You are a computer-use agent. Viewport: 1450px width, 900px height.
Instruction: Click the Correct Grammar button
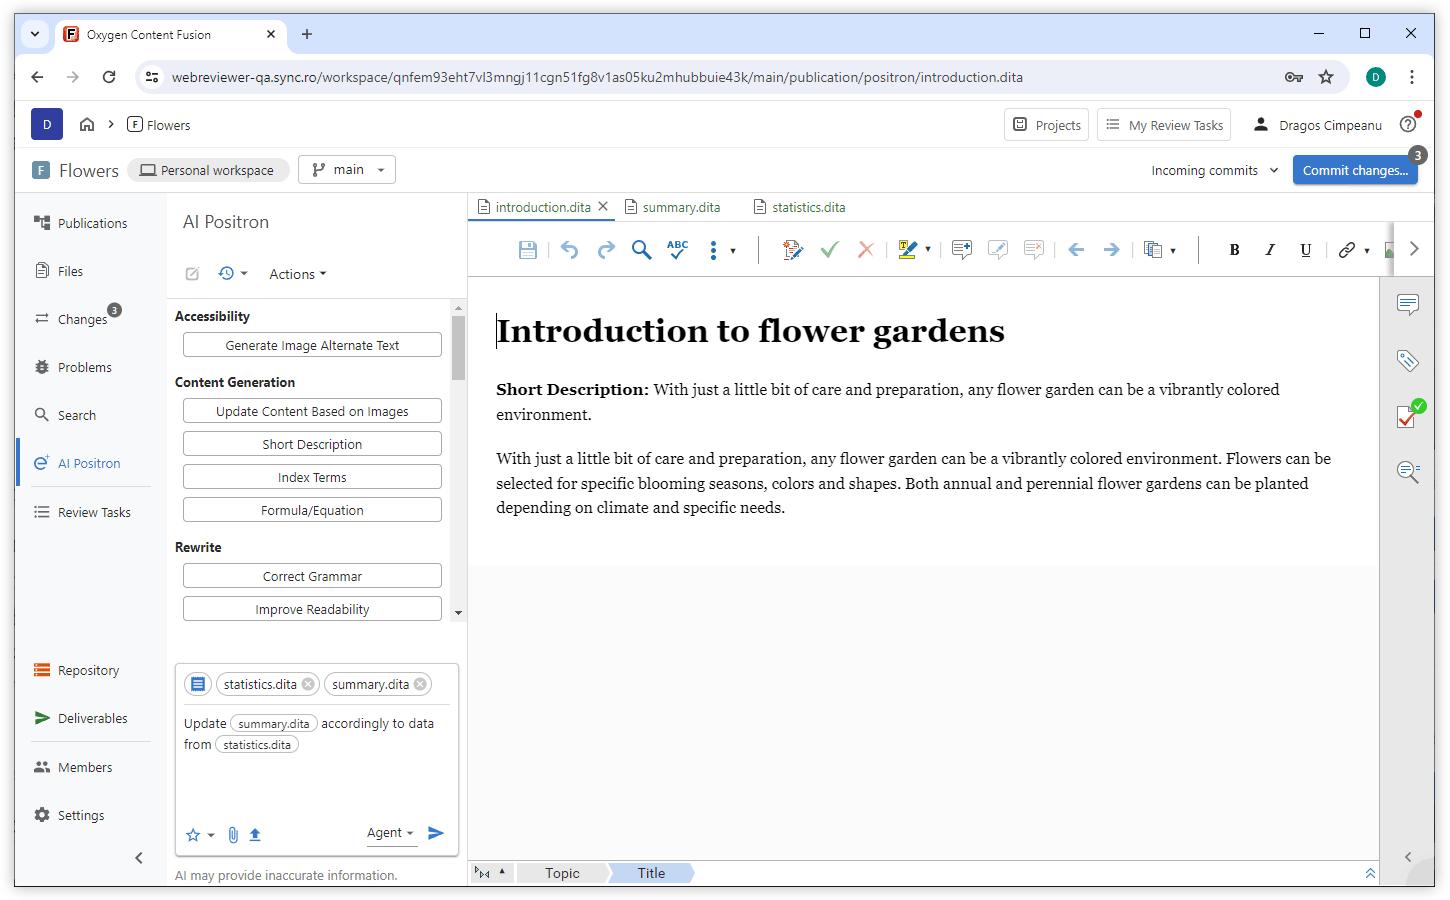312,576
